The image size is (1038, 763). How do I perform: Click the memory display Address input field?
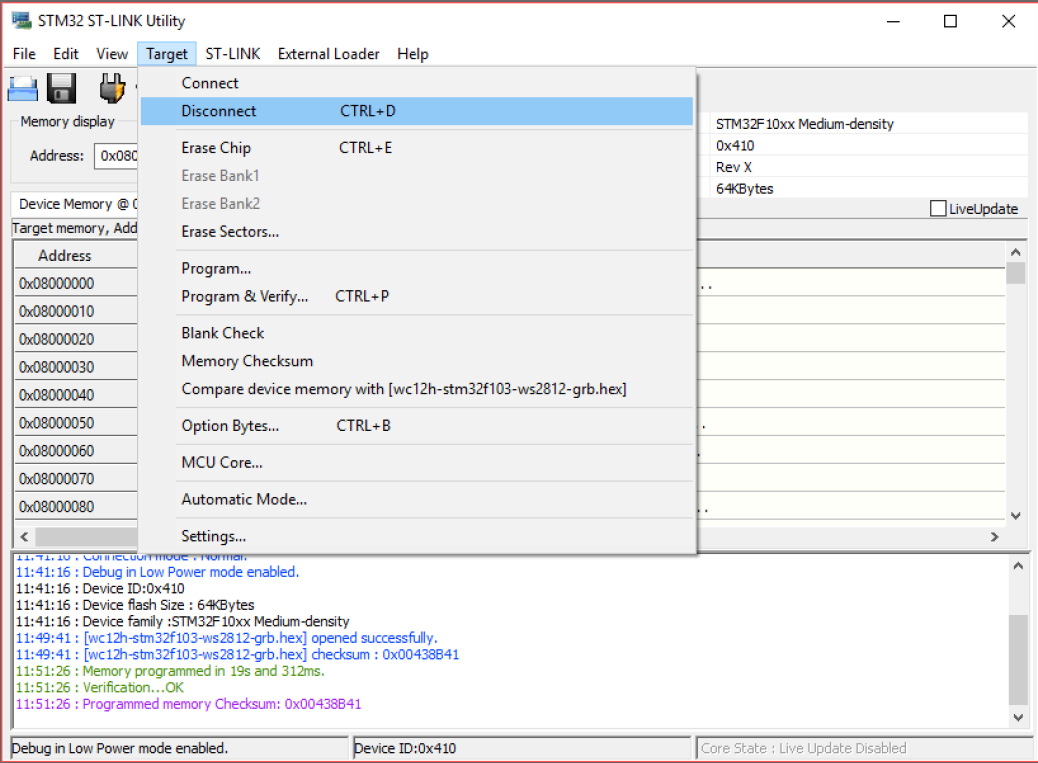point(117,156)
